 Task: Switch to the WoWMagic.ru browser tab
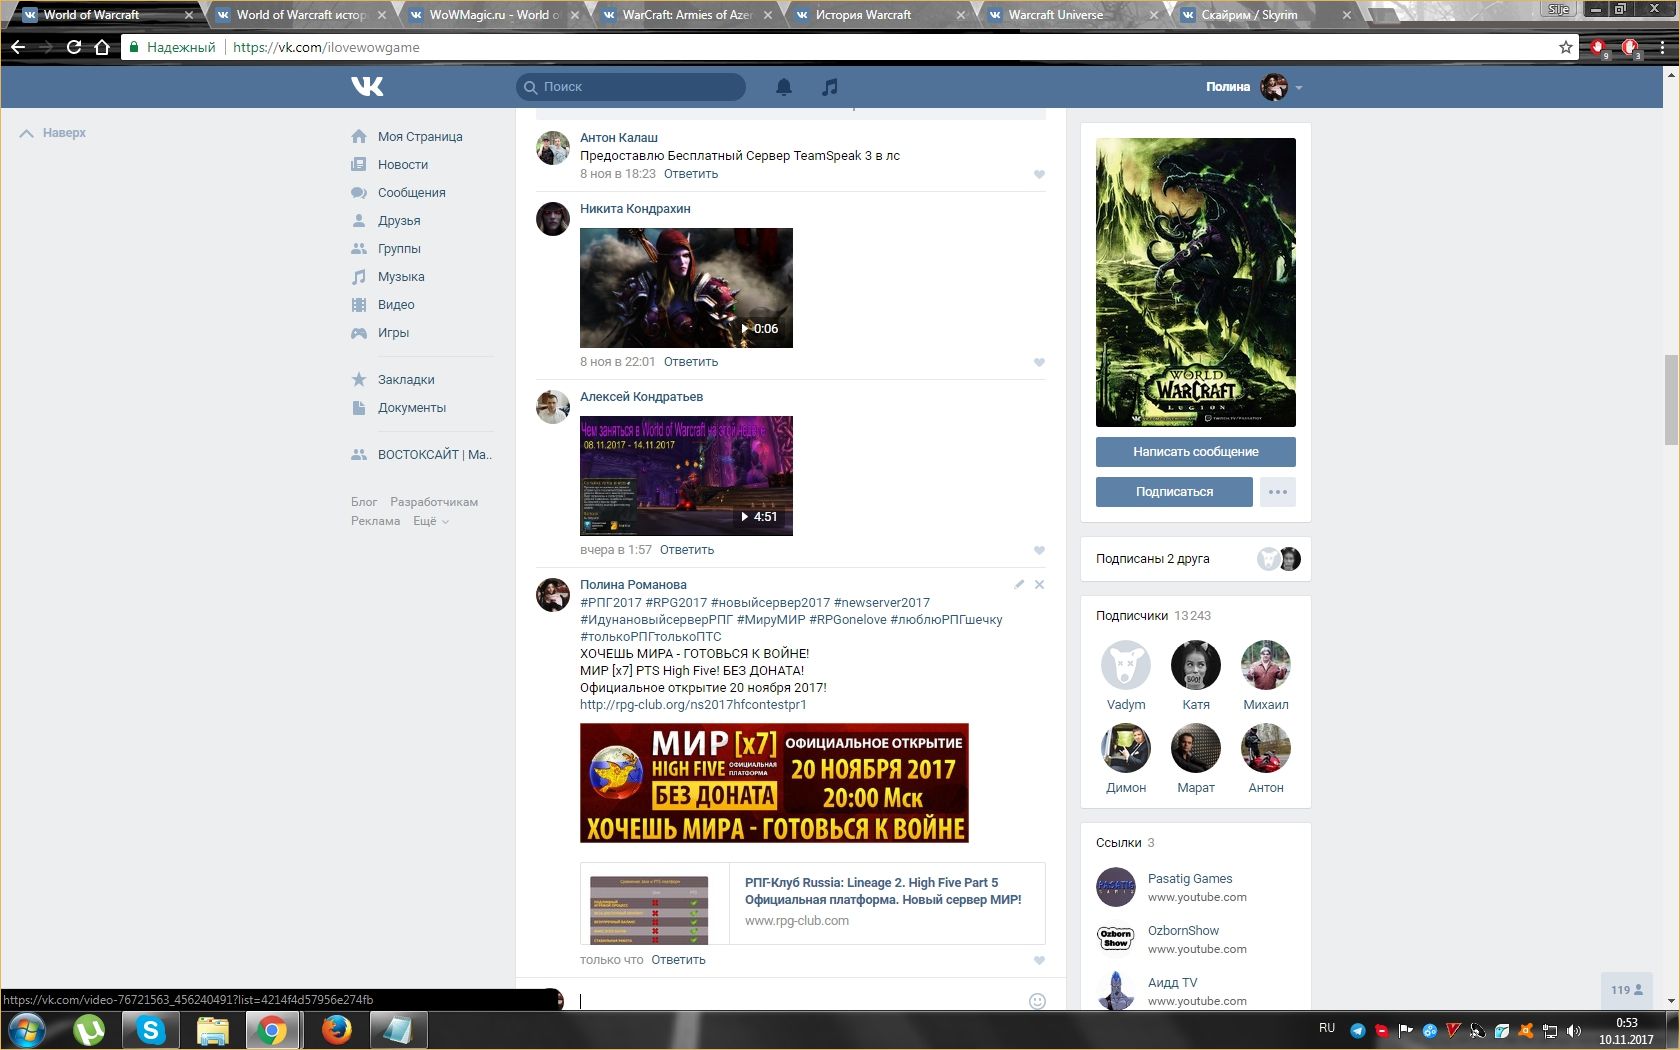click(x=494, y=15)
